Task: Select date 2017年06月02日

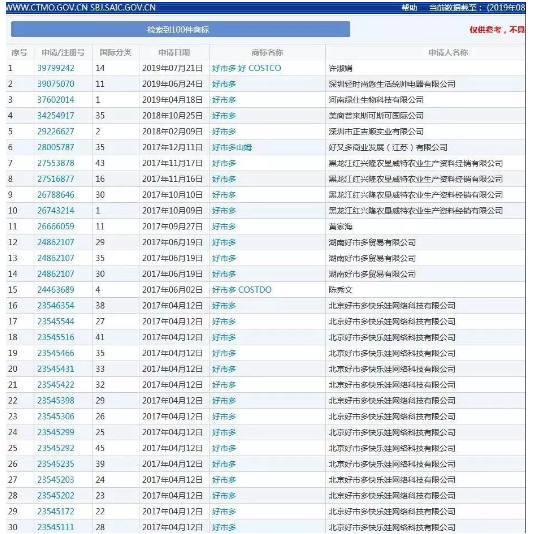Action: click(172, 290)
